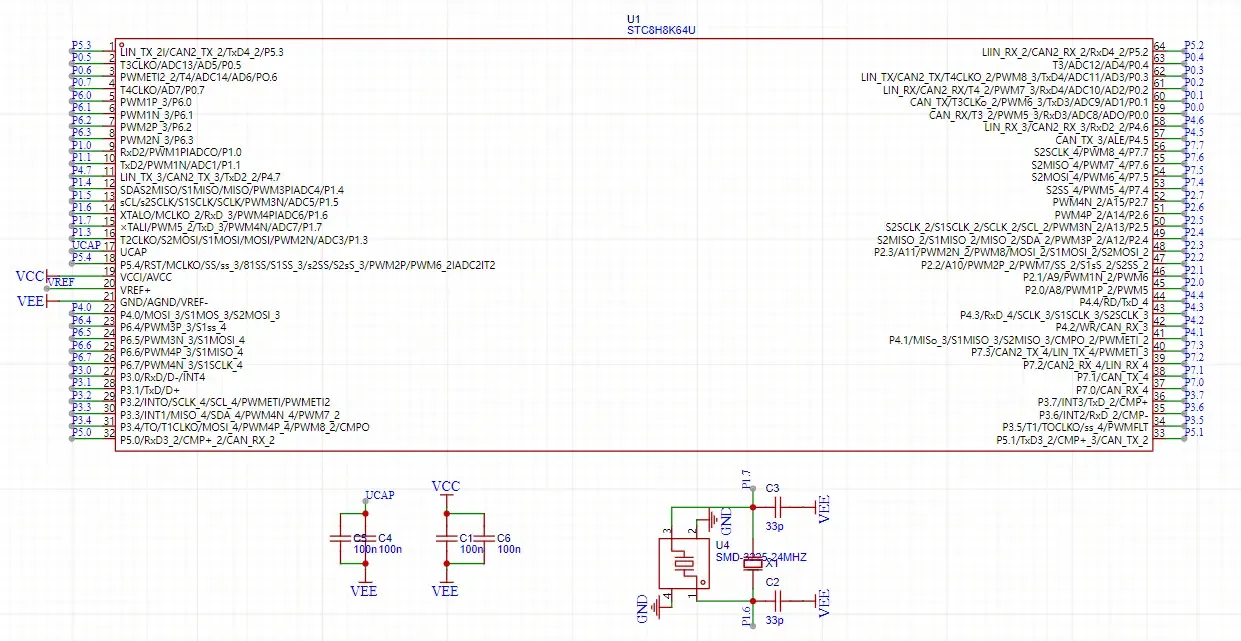
Task: Select pin name PWM4P_2/A14/P2.6
Action: tap(1100, 215)
